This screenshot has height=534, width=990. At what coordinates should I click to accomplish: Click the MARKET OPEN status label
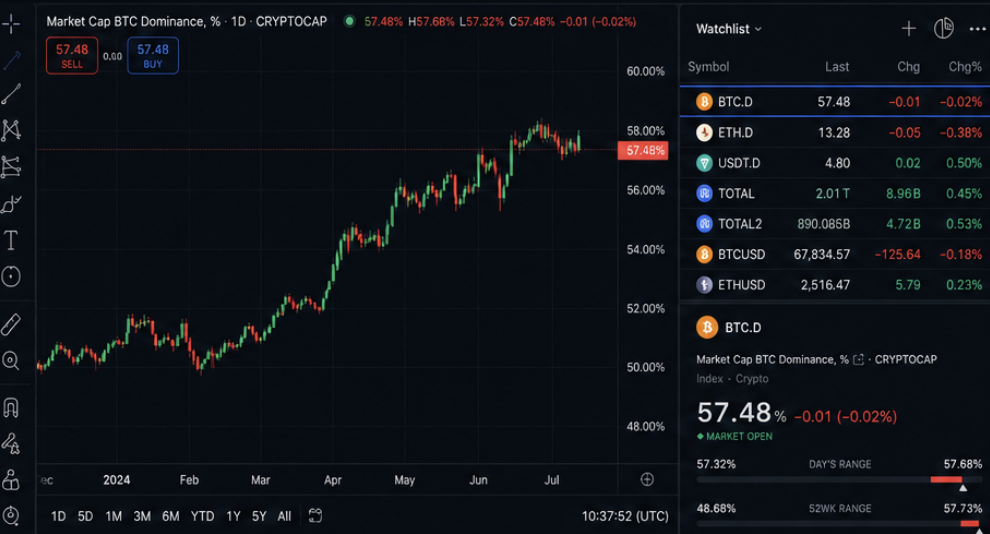pos(734,436)
